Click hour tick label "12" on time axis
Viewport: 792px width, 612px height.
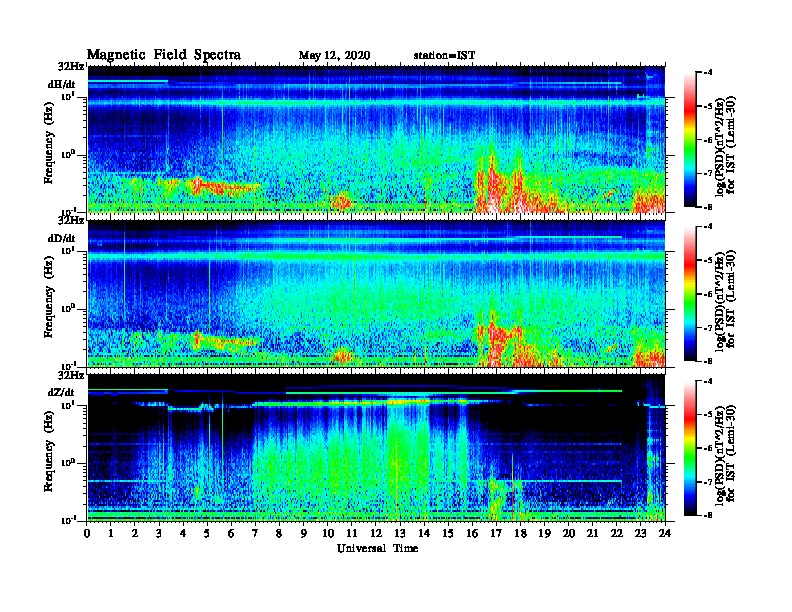point(376,534)
